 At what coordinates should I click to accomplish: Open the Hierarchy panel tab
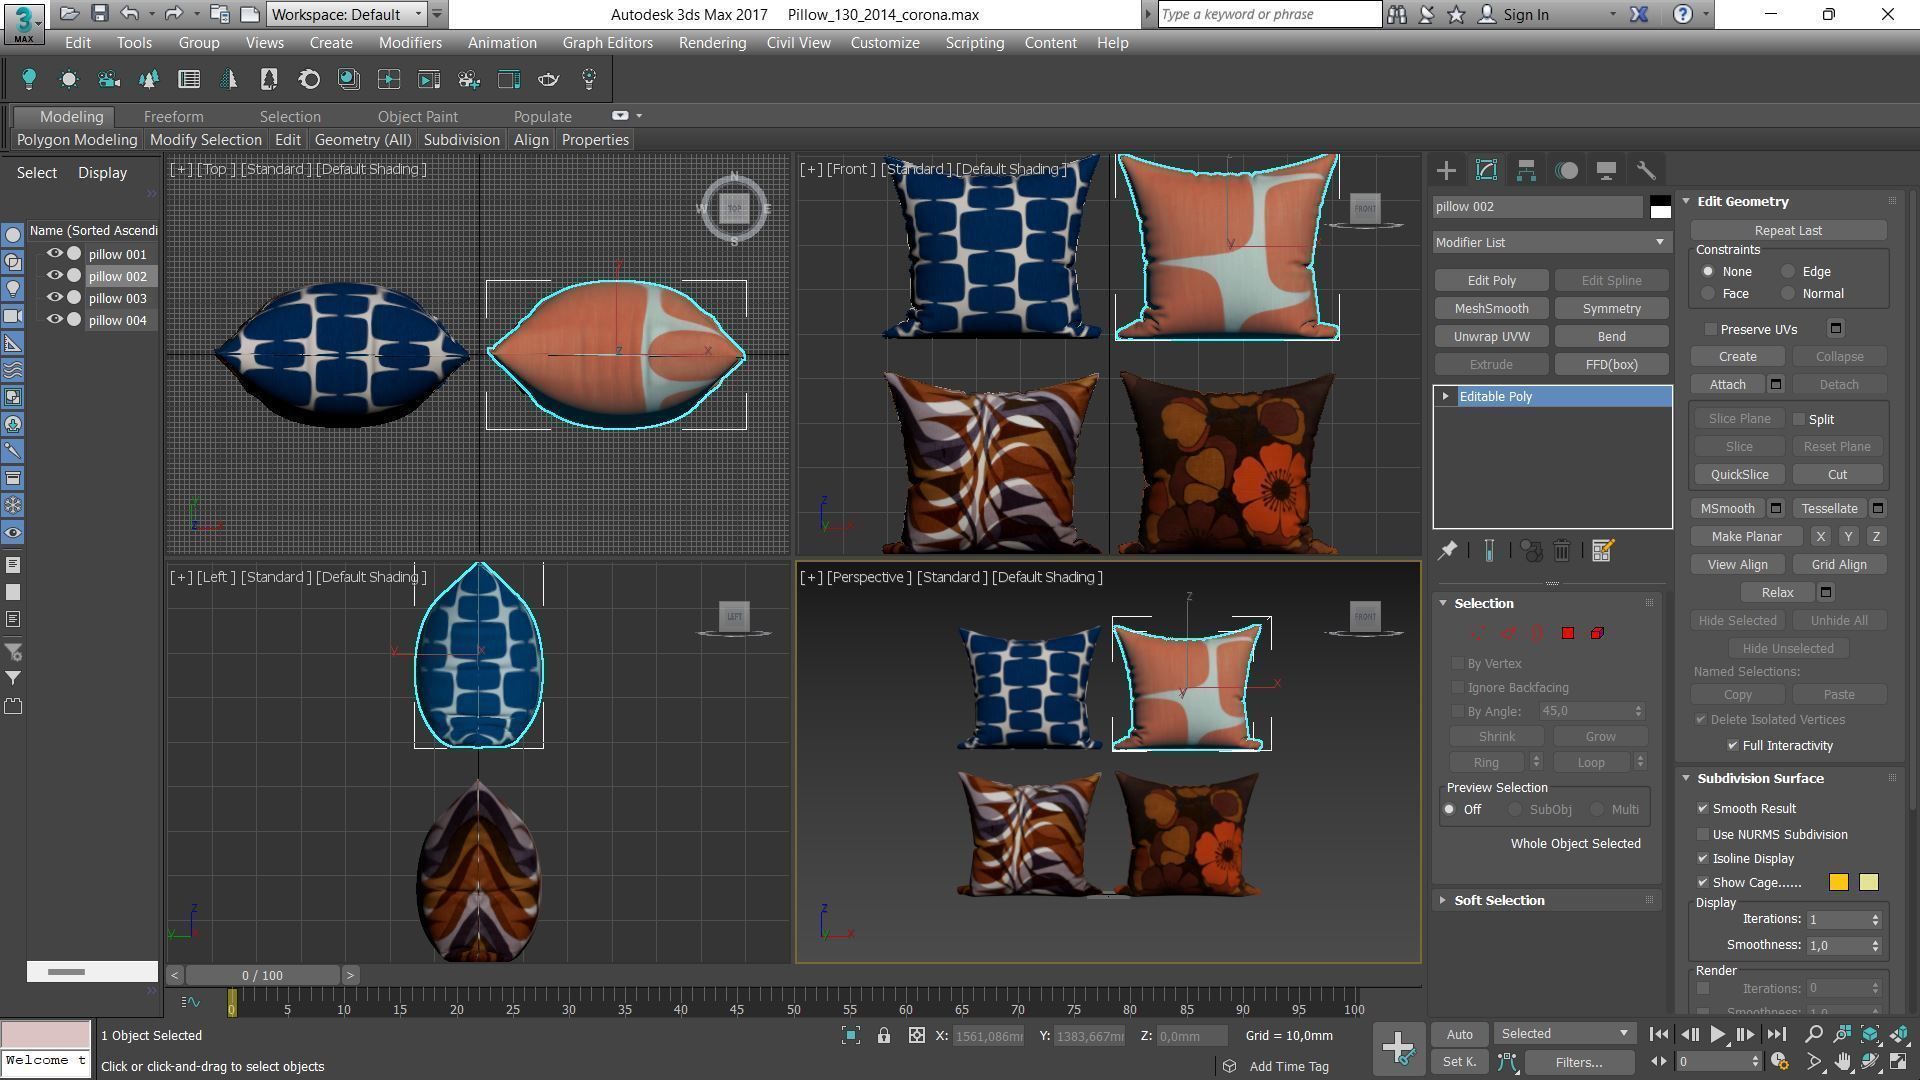(1526, 170)
